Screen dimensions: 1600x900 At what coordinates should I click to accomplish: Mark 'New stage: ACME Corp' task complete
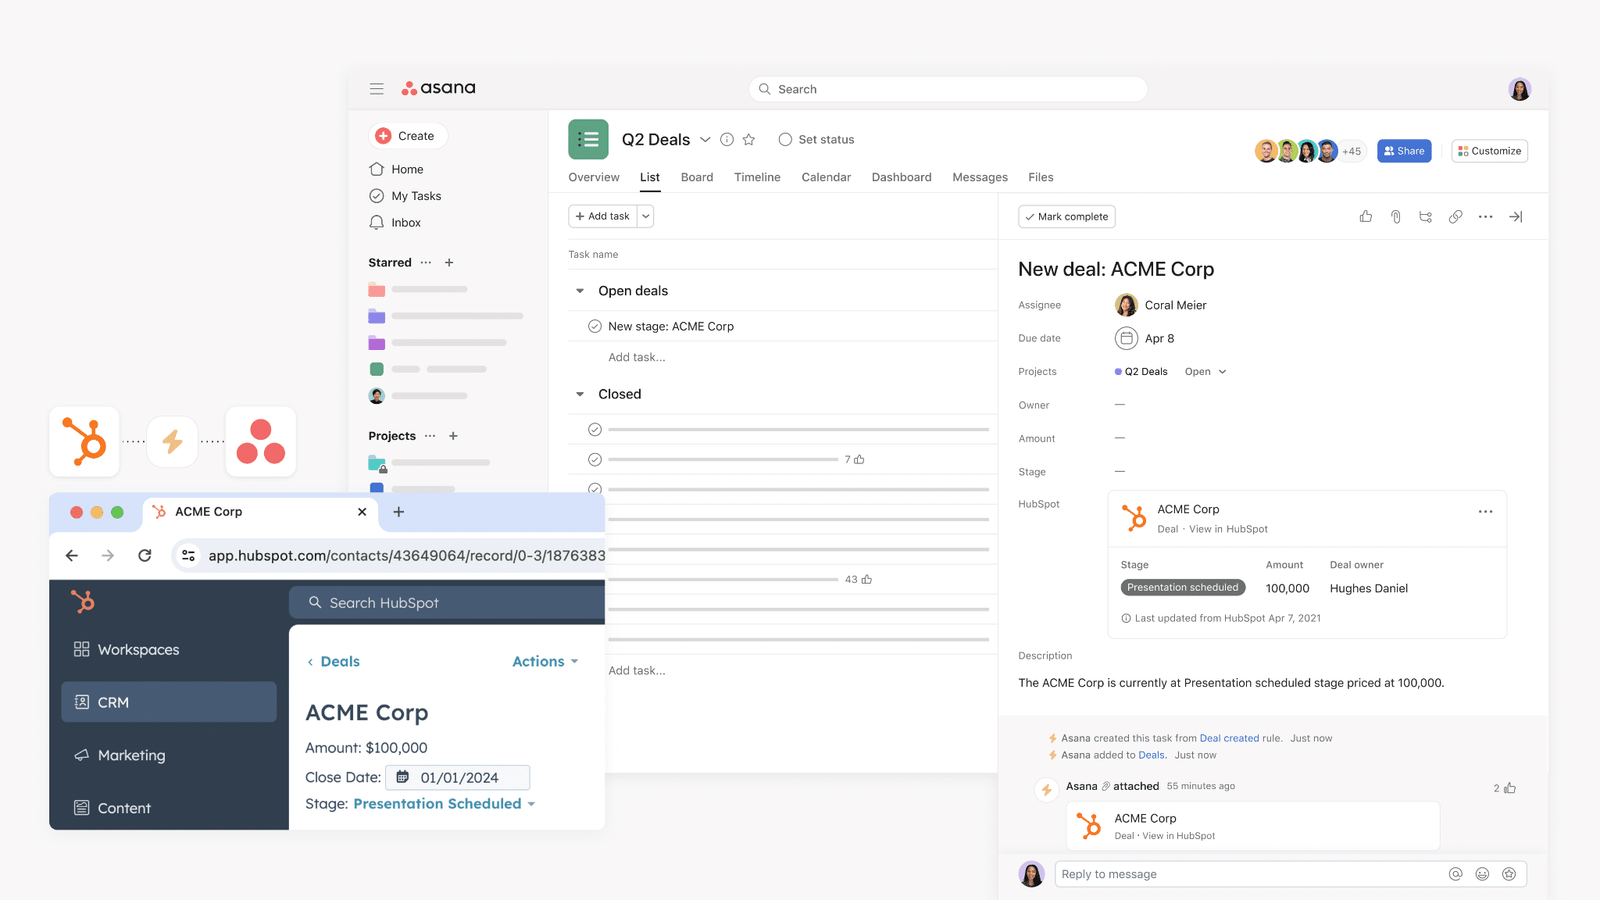(x=595, y=326)
